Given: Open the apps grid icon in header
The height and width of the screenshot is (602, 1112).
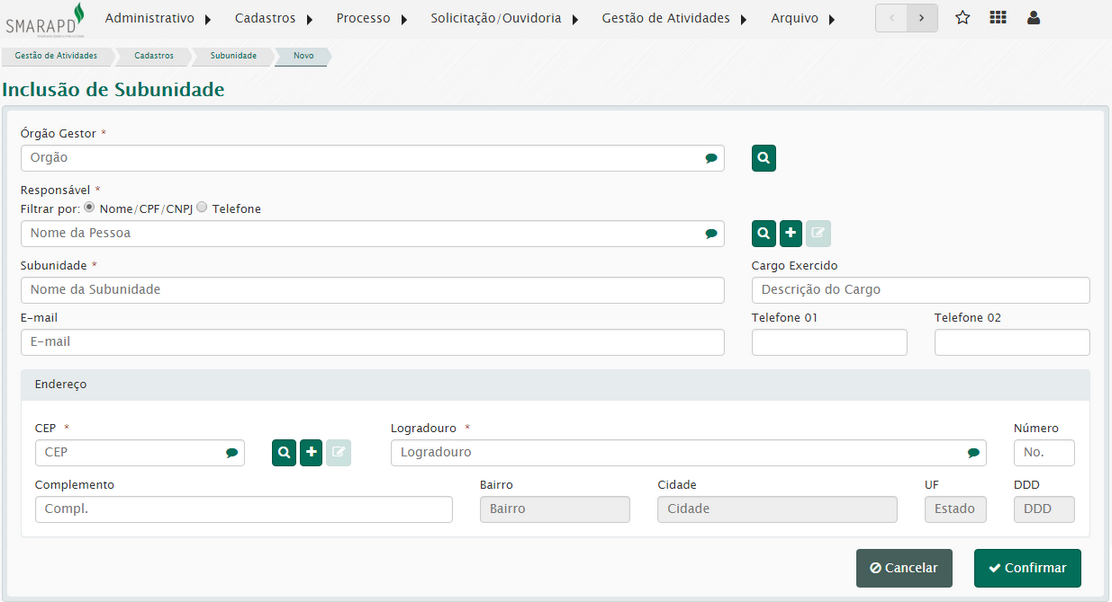Looking at the screenshot, I should click(997, 18).
